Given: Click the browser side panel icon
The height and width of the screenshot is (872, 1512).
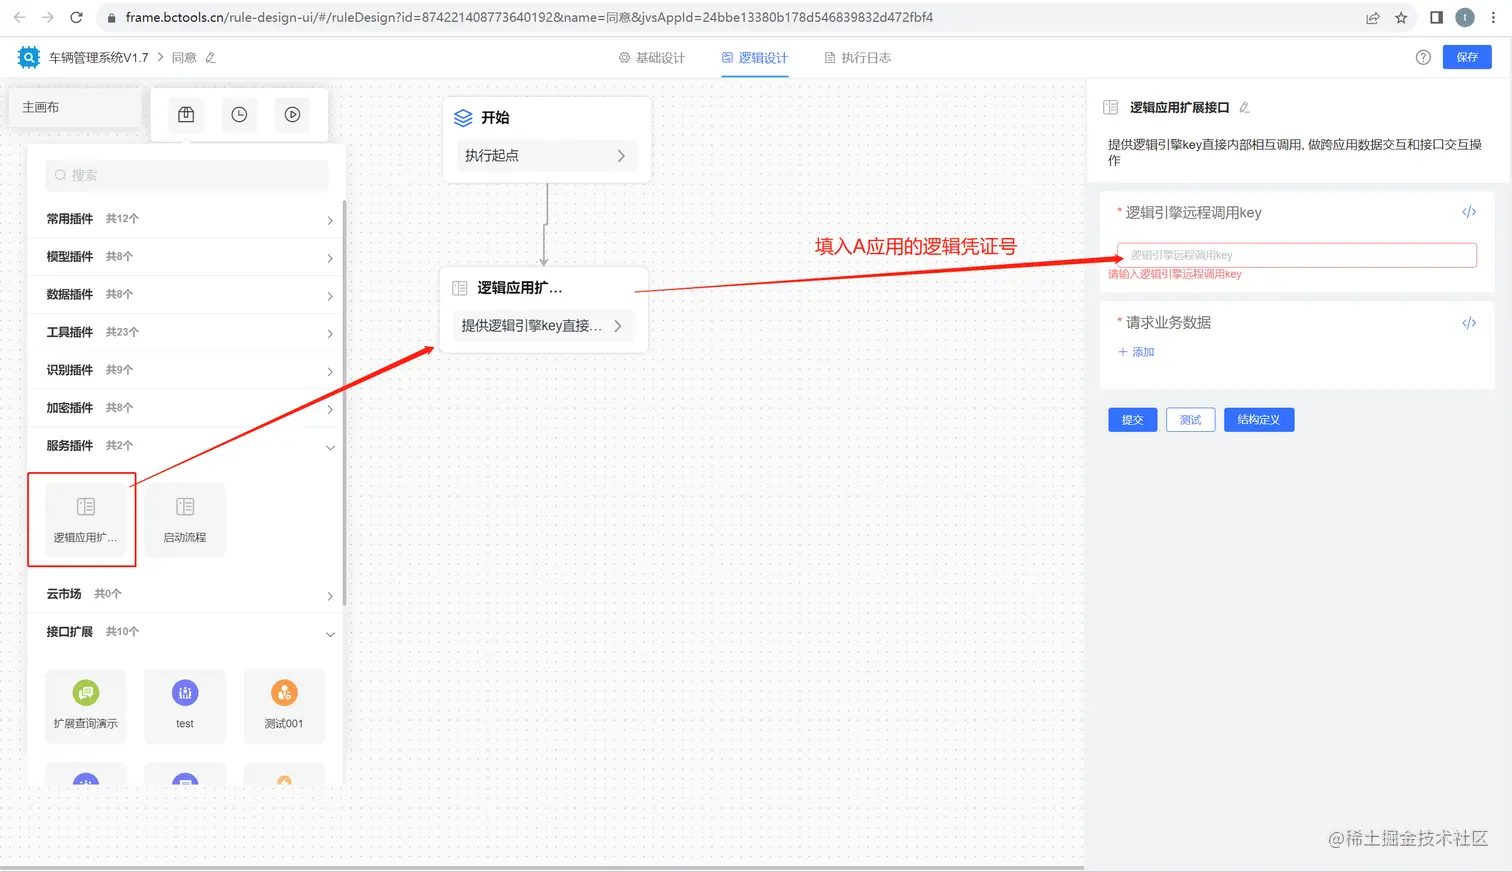Looking at the screenshot, I should (1436, 17).
